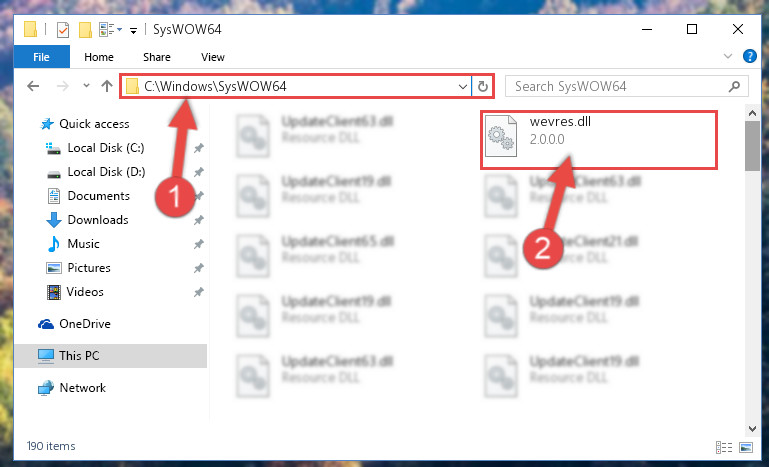Open the Share ribbon tab
Viewport: 769px width, 467px height.
point(157,57)
